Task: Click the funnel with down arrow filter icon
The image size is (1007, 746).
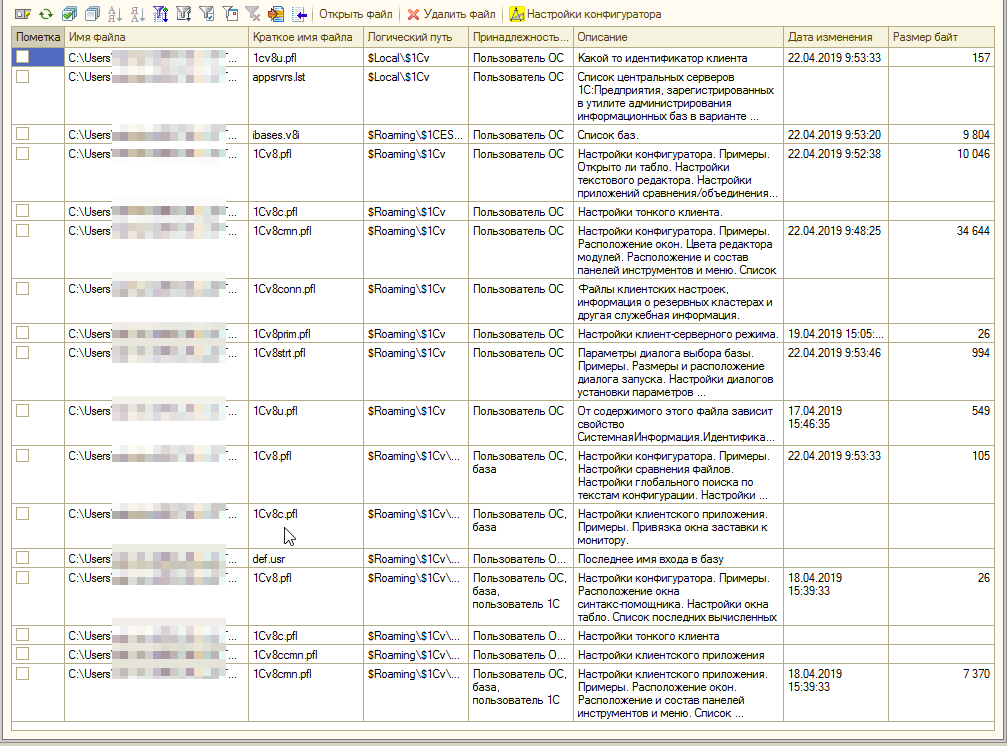Action: pyautogui.click(x=184, y=13)
